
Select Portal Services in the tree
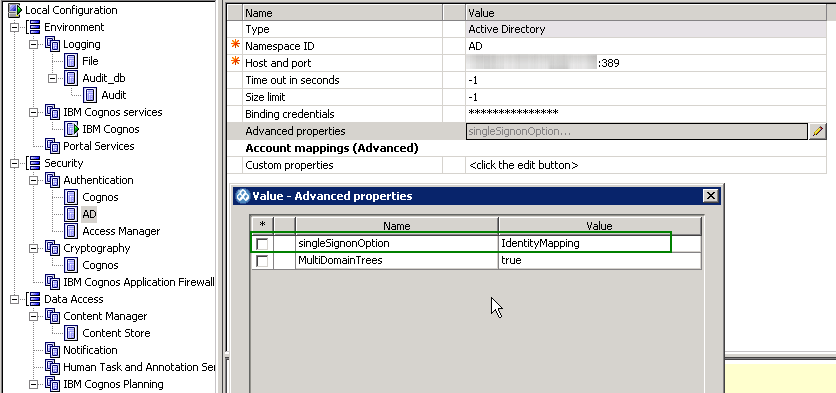[99, 146]
